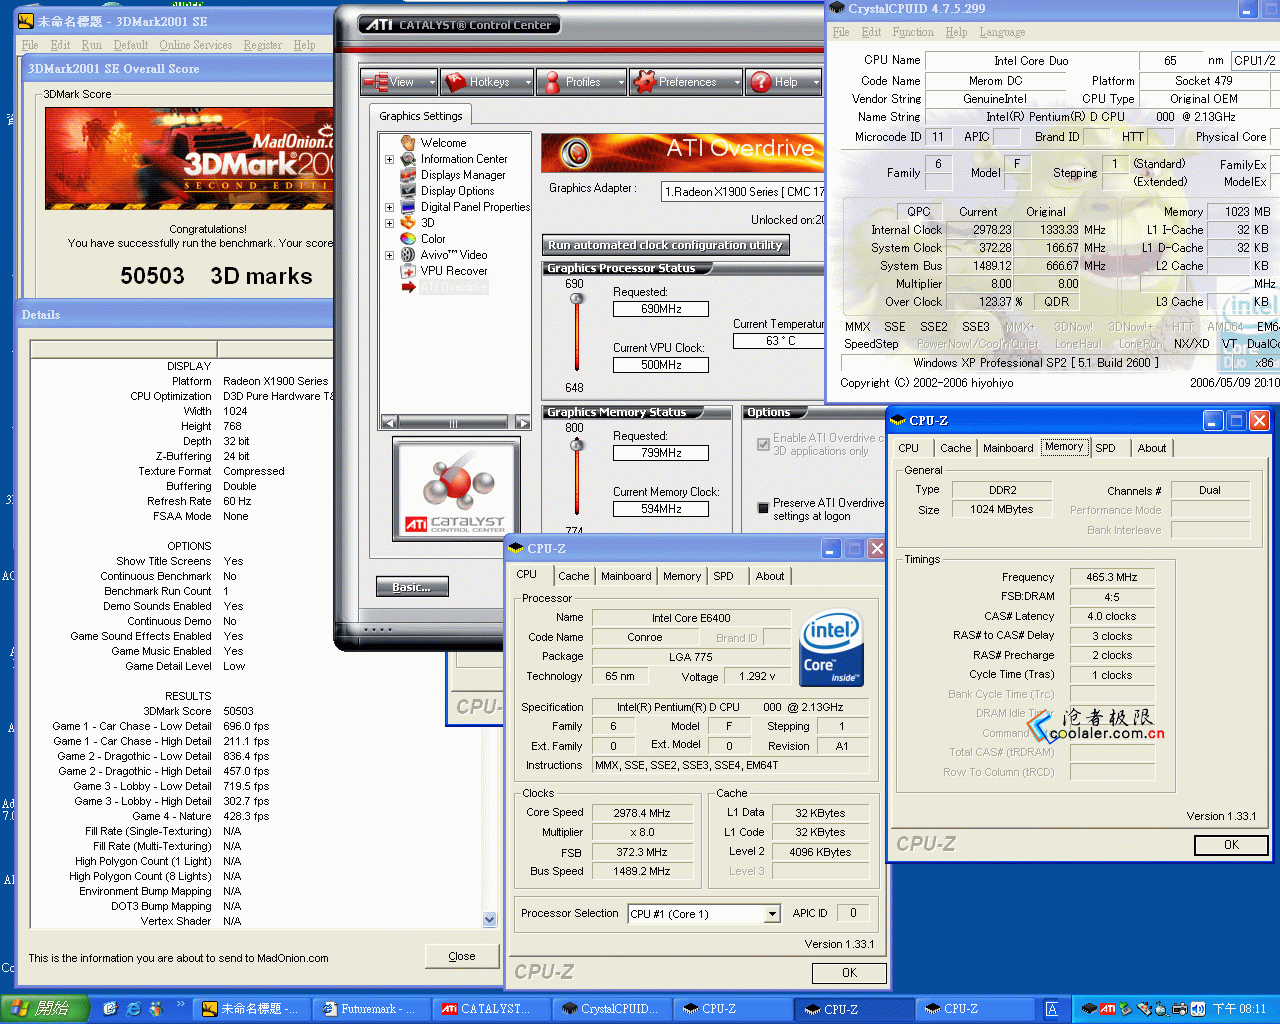
Task: Select Displays Manager in the tree
Action: [462, 175]
